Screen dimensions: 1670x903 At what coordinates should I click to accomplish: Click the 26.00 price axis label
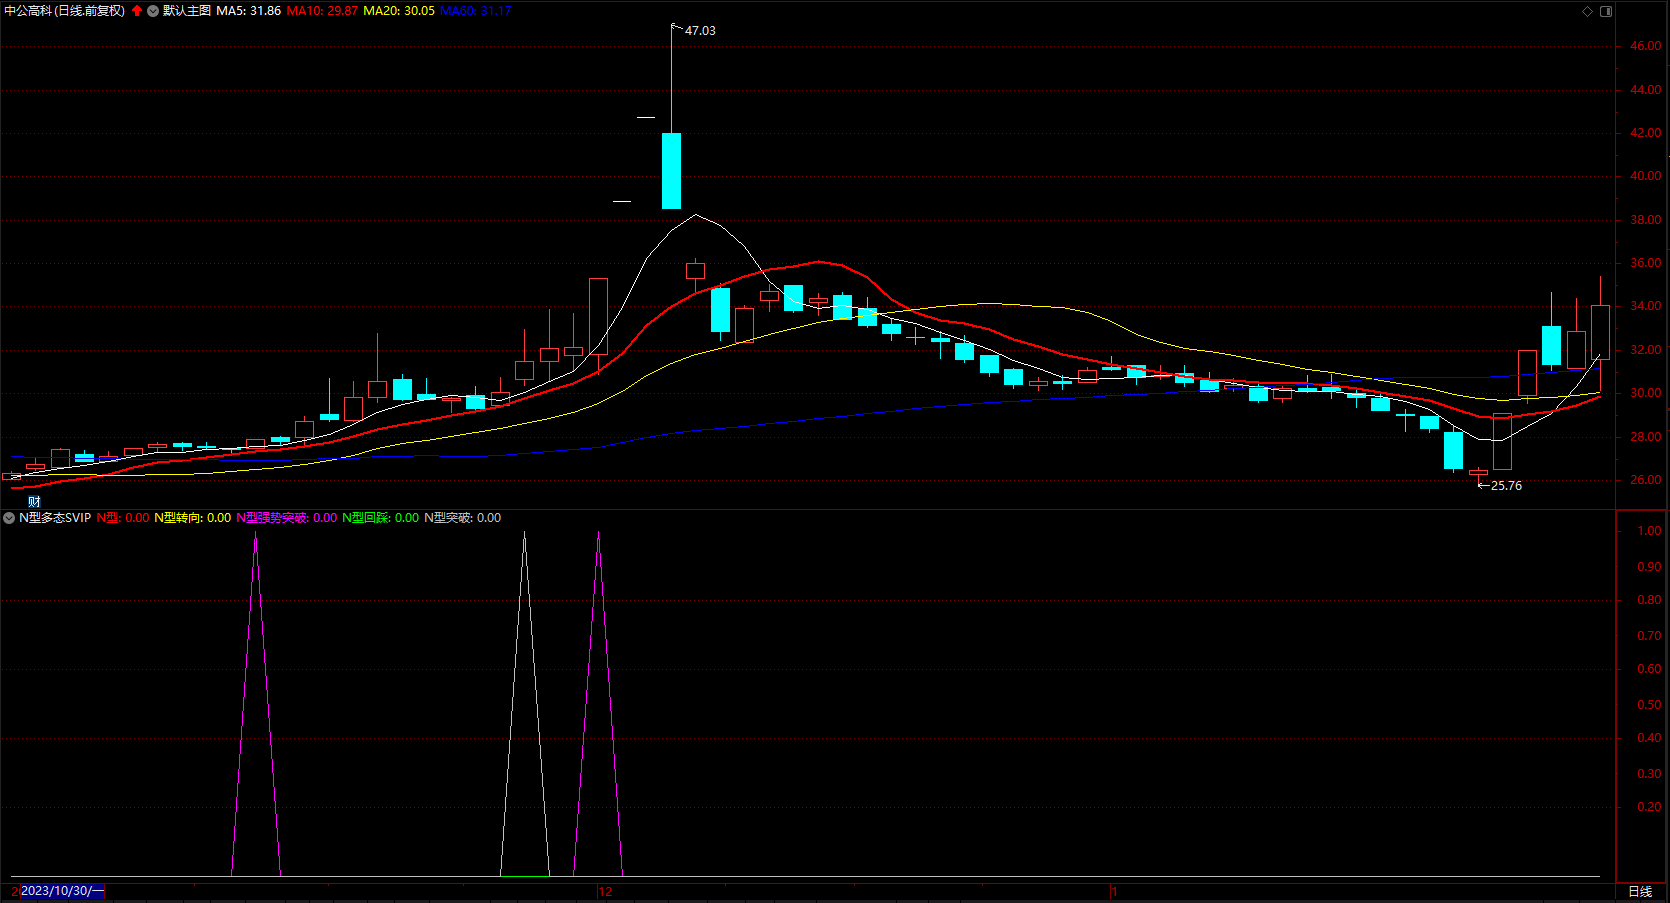tap(1645, 480)
